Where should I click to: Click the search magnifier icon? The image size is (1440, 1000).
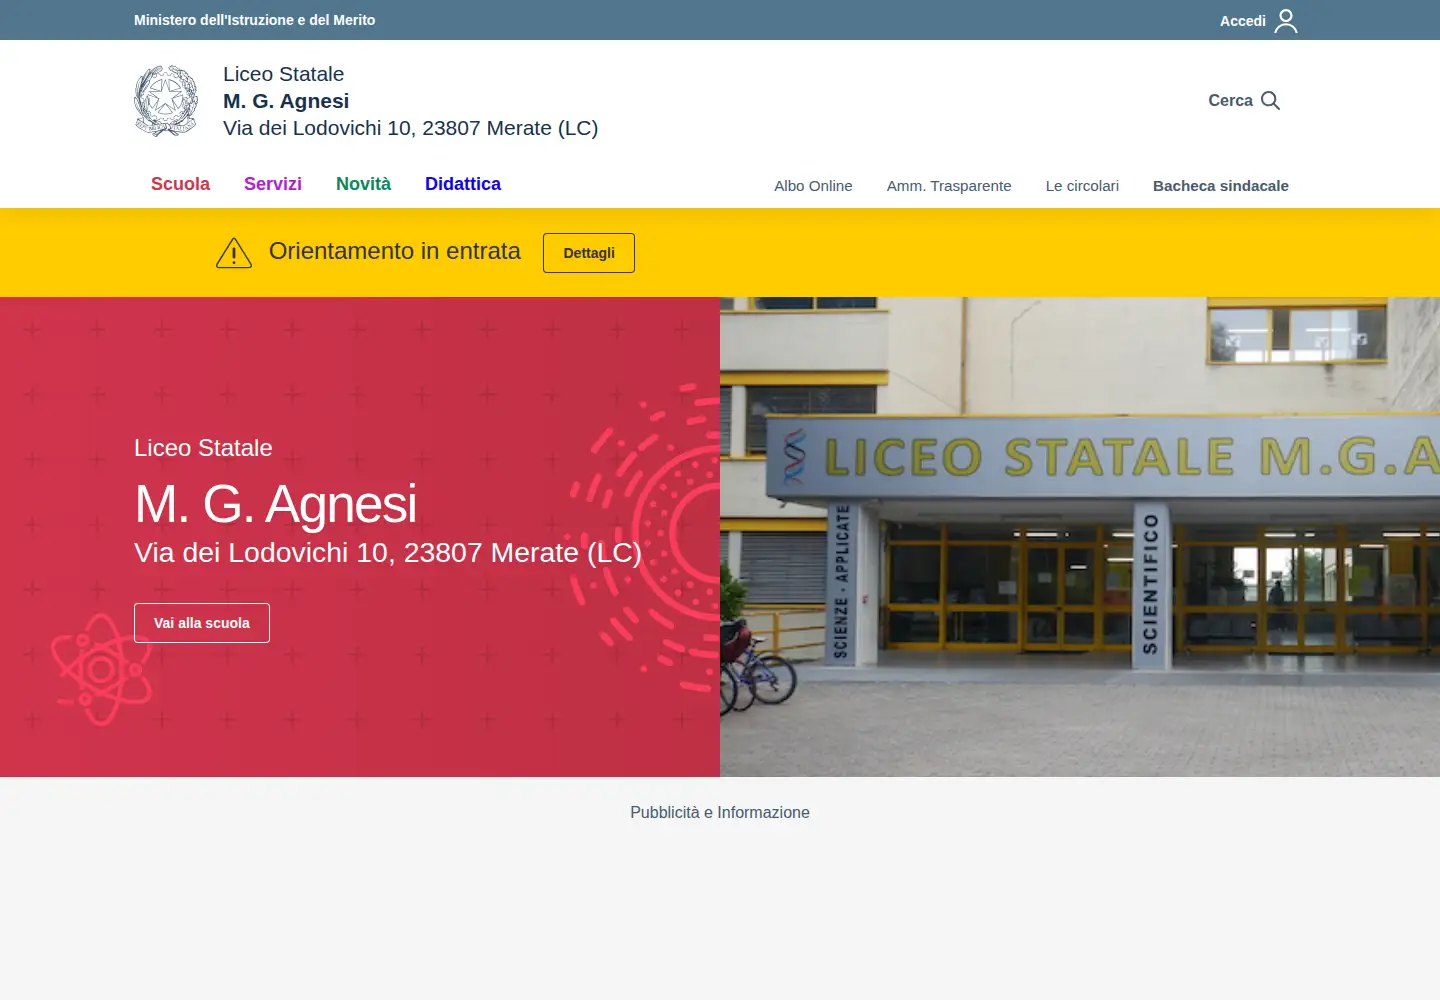(x=1271, y=100)
